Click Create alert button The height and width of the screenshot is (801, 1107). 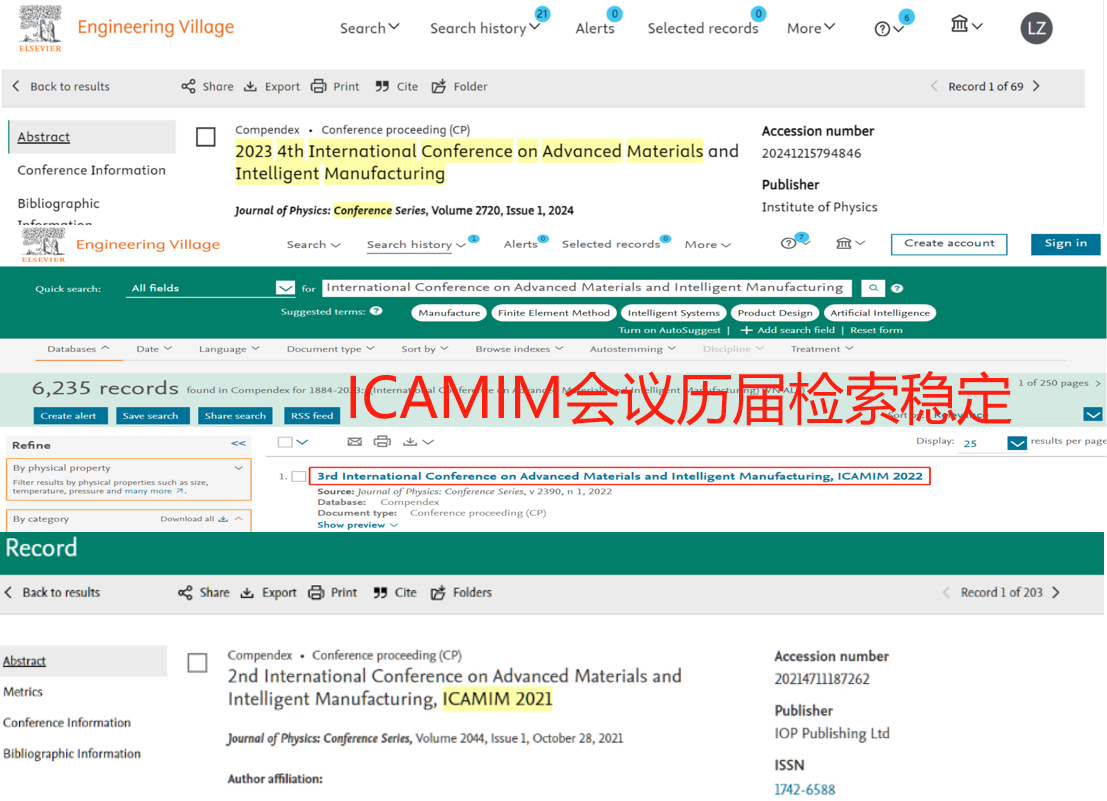click(70, 416)
